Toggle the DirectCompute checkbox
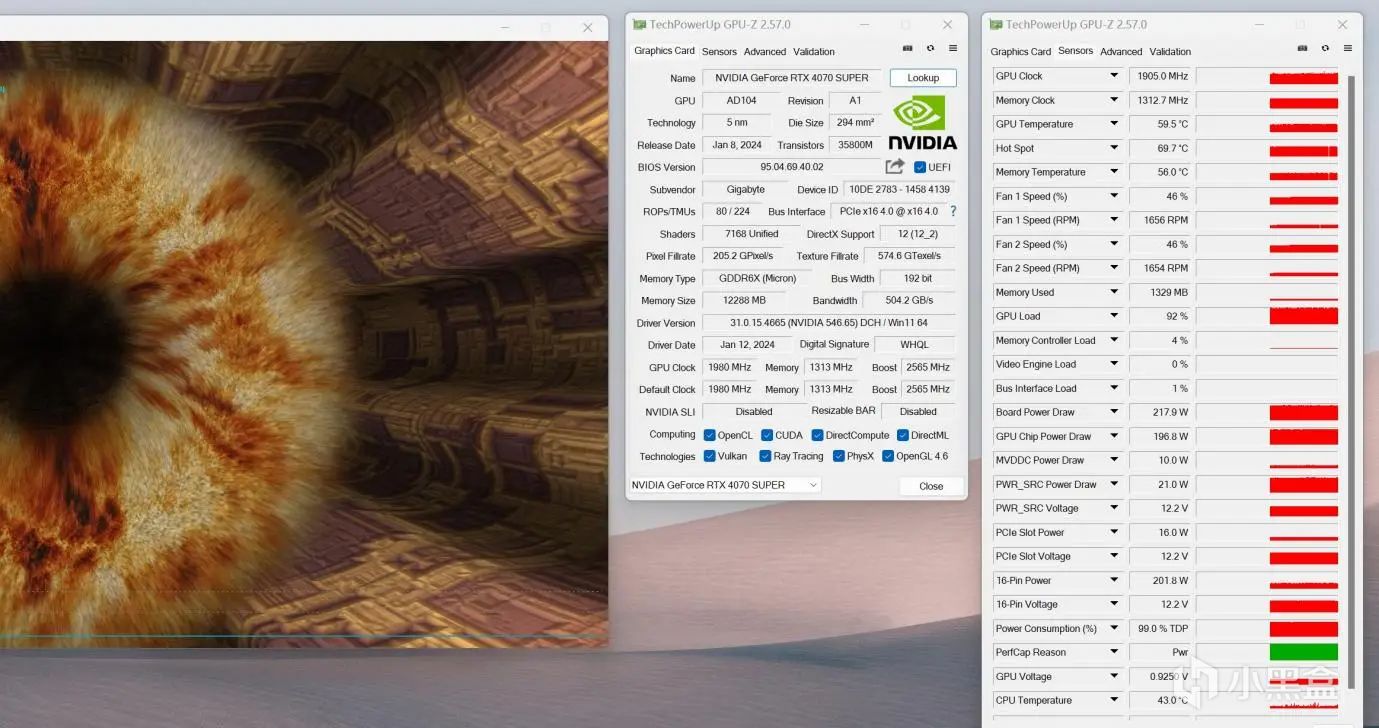The width and height of the screenshot is (1379, 728). point(817,435)
